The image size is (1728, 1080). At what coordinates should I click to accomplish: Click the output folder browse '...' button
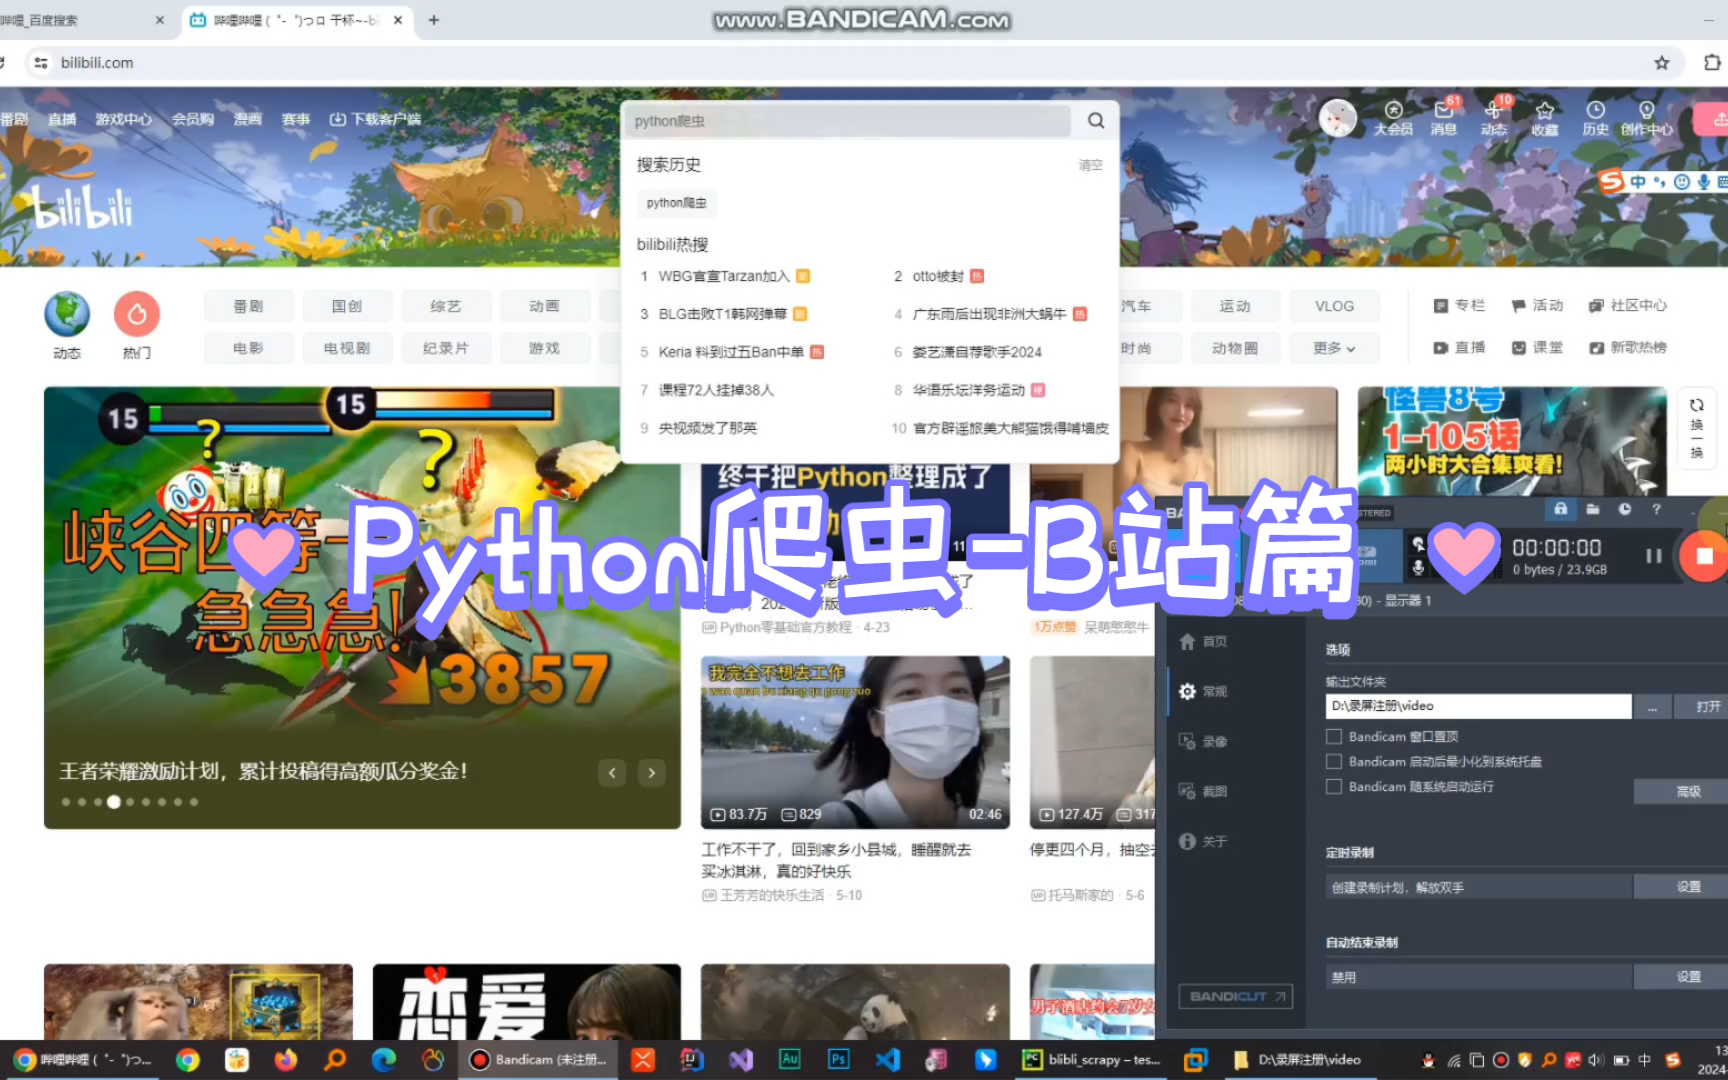pos(1652,706)
